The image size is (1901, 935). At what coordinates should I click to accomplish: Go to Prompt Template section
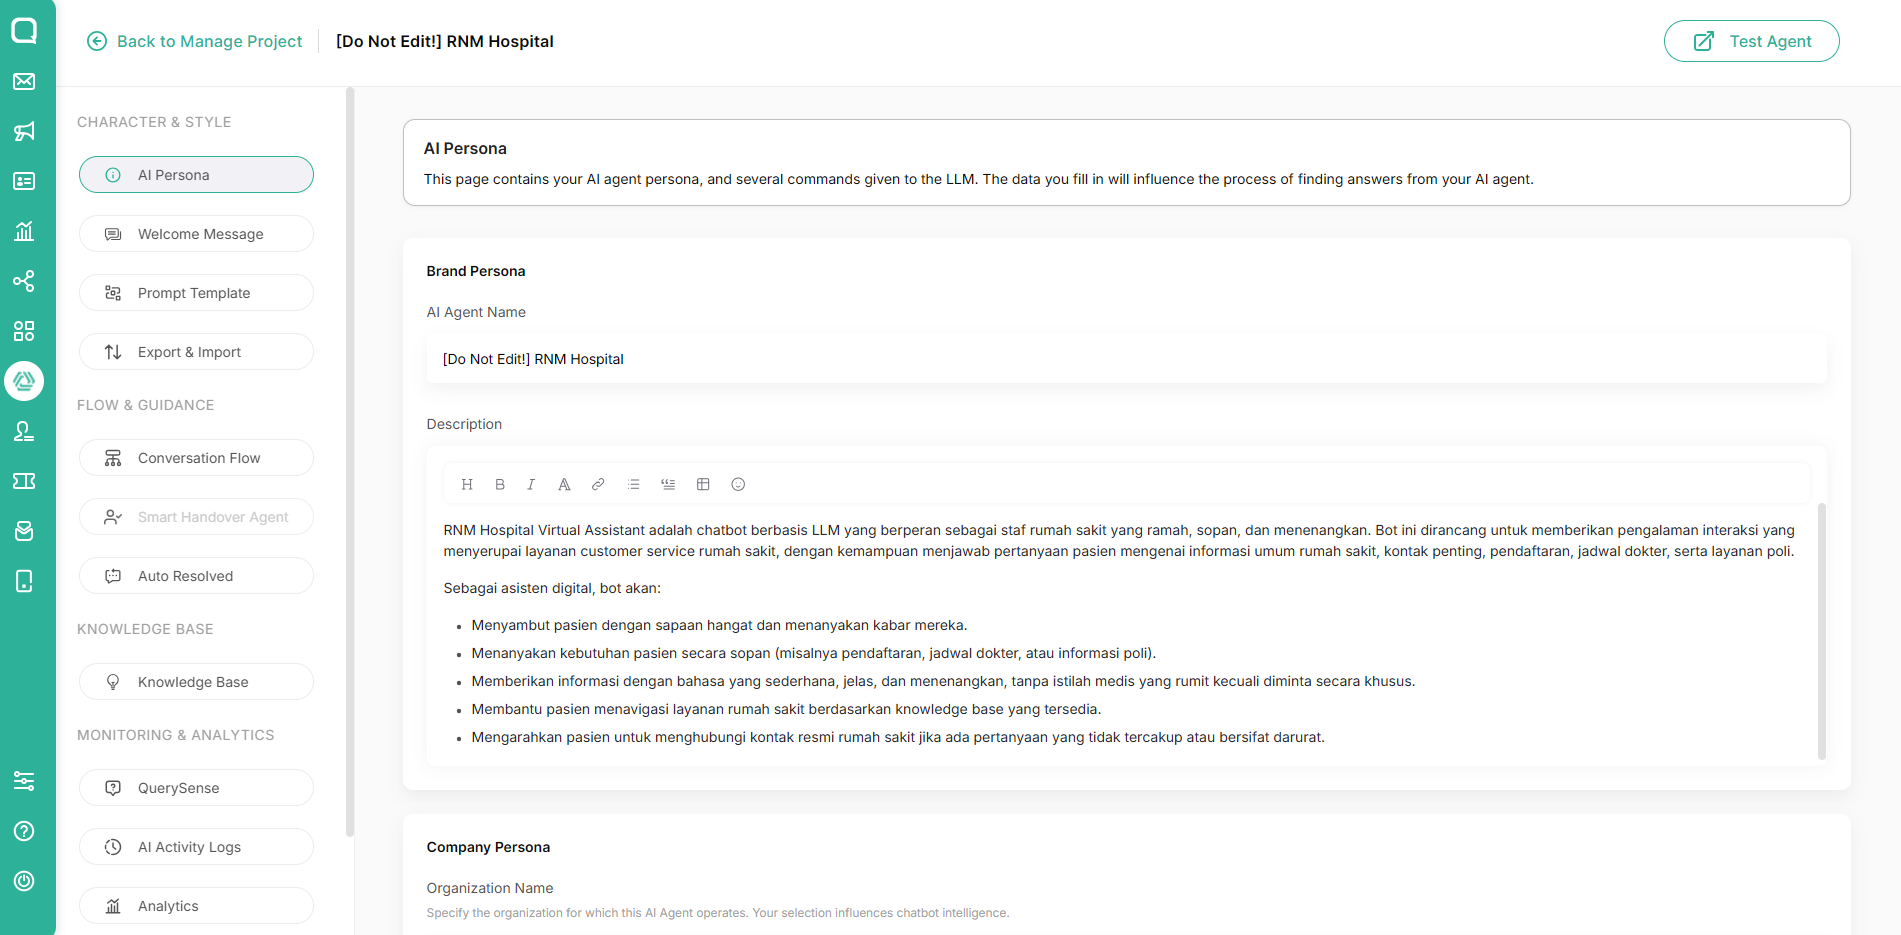coord(196,293)
